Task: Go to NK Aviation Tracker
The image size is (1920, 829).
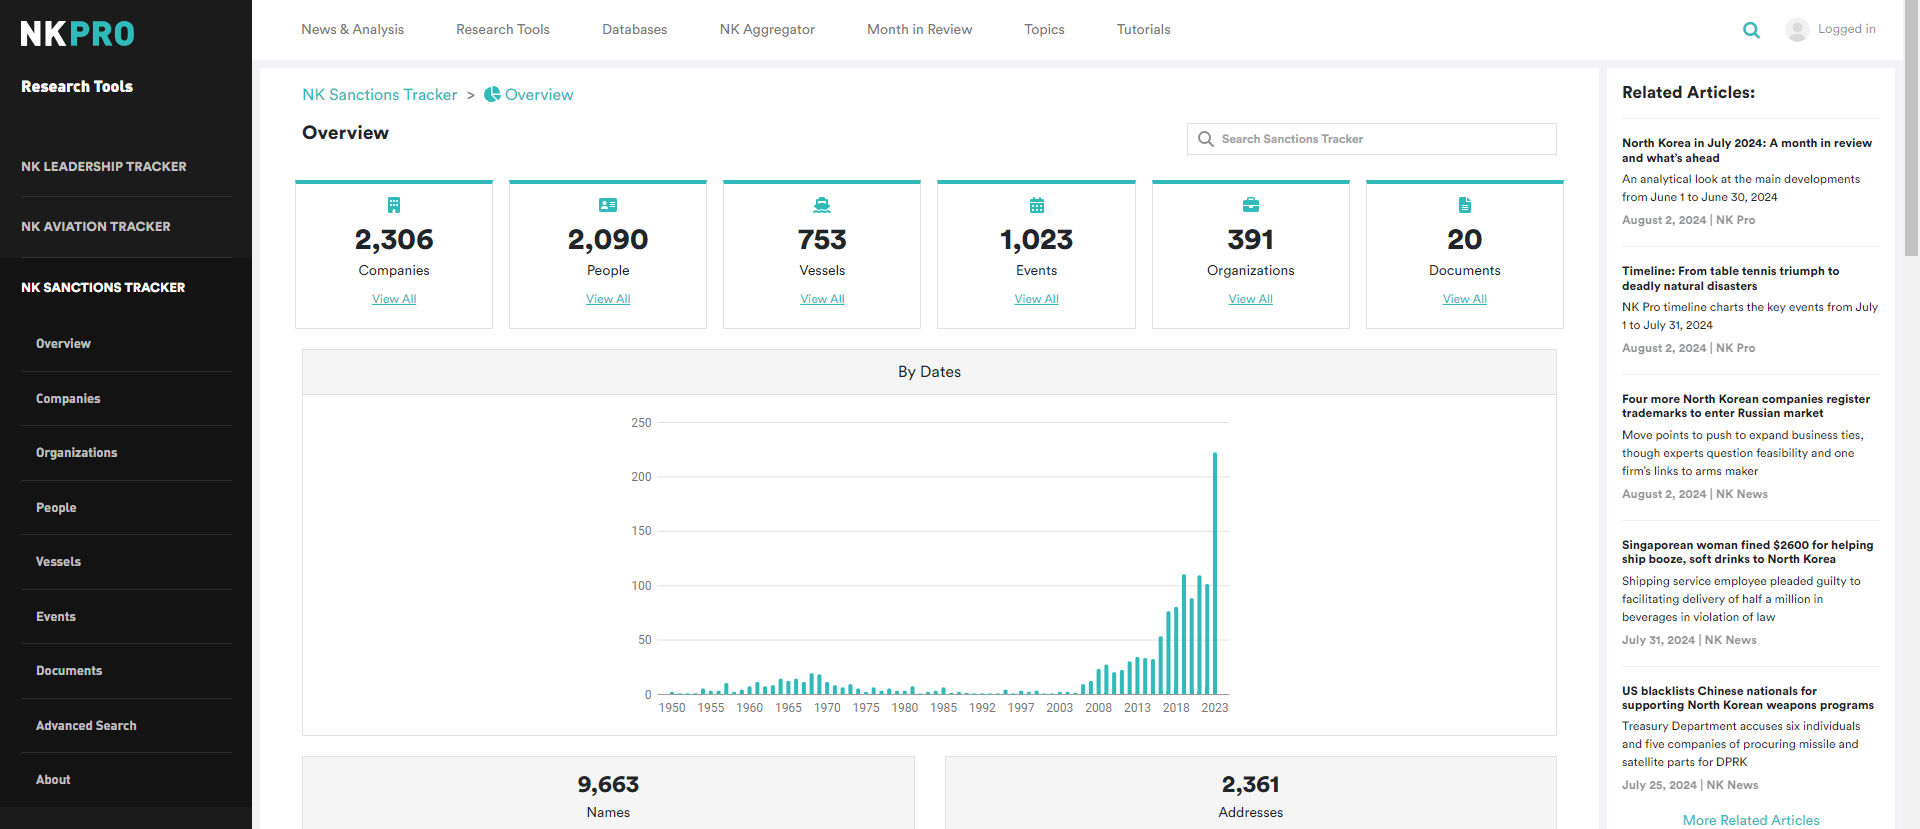Action: 96,227
